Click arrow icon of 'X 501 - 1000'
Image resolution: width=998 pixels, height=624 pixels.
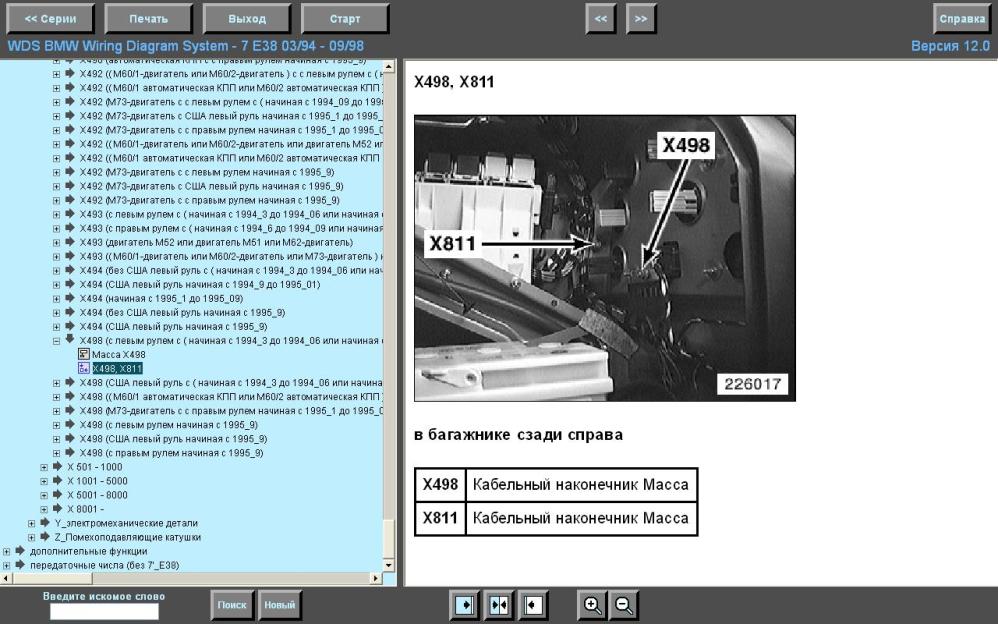(57, 466)
